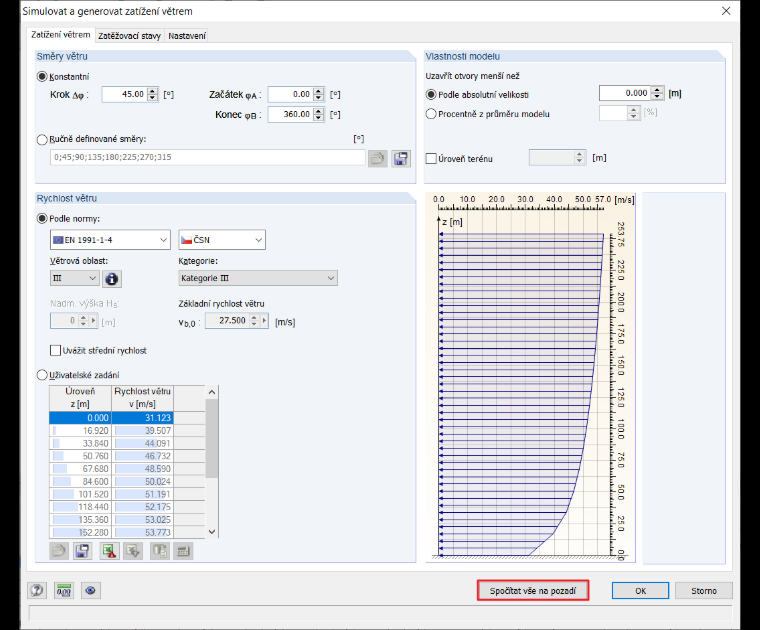The width and height of the screenshot is (760, 630).
Task: Select Ručně definované směry radio option
Action: tap(42, 140)
